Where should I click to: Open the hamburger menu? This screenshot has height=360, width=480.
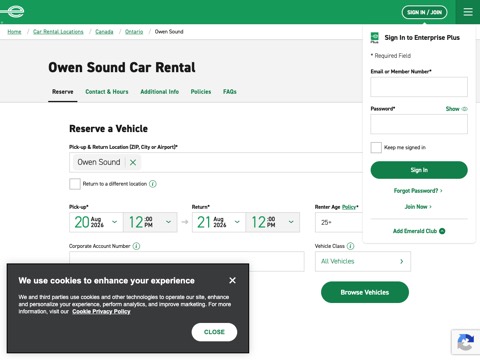pos(468,12)
